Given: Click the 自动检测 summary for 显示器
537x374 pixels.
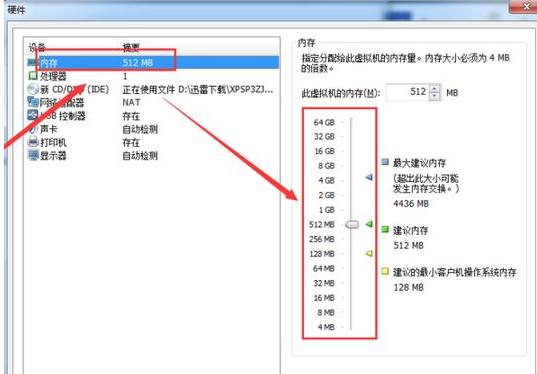Looking at the screenshot, I should pyautogui.click(x=140, y=156).
